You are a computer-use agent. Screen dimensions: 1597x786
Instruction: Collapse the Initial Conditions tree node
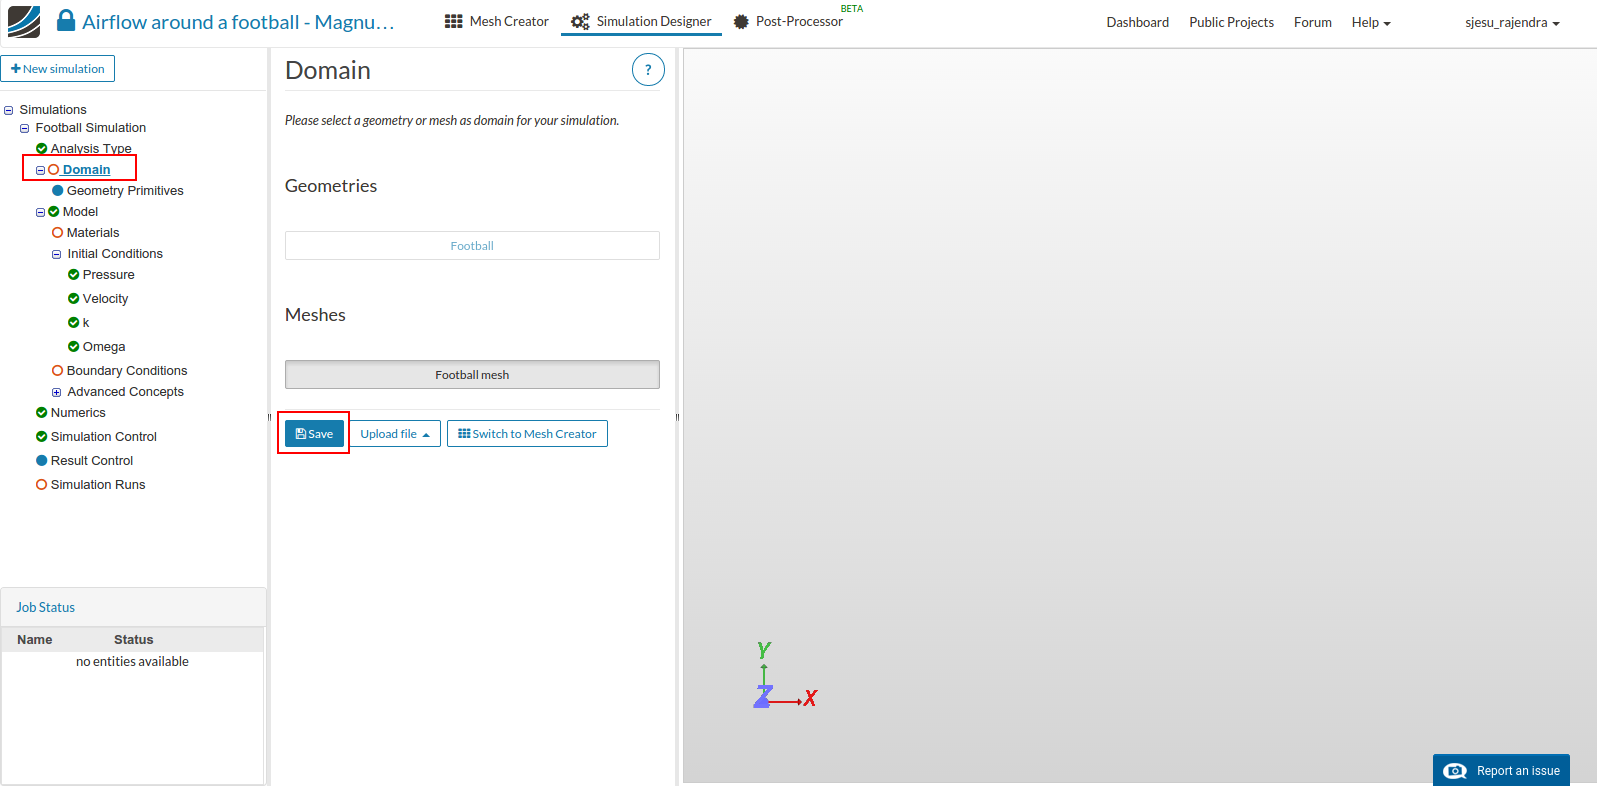(57, 255)
